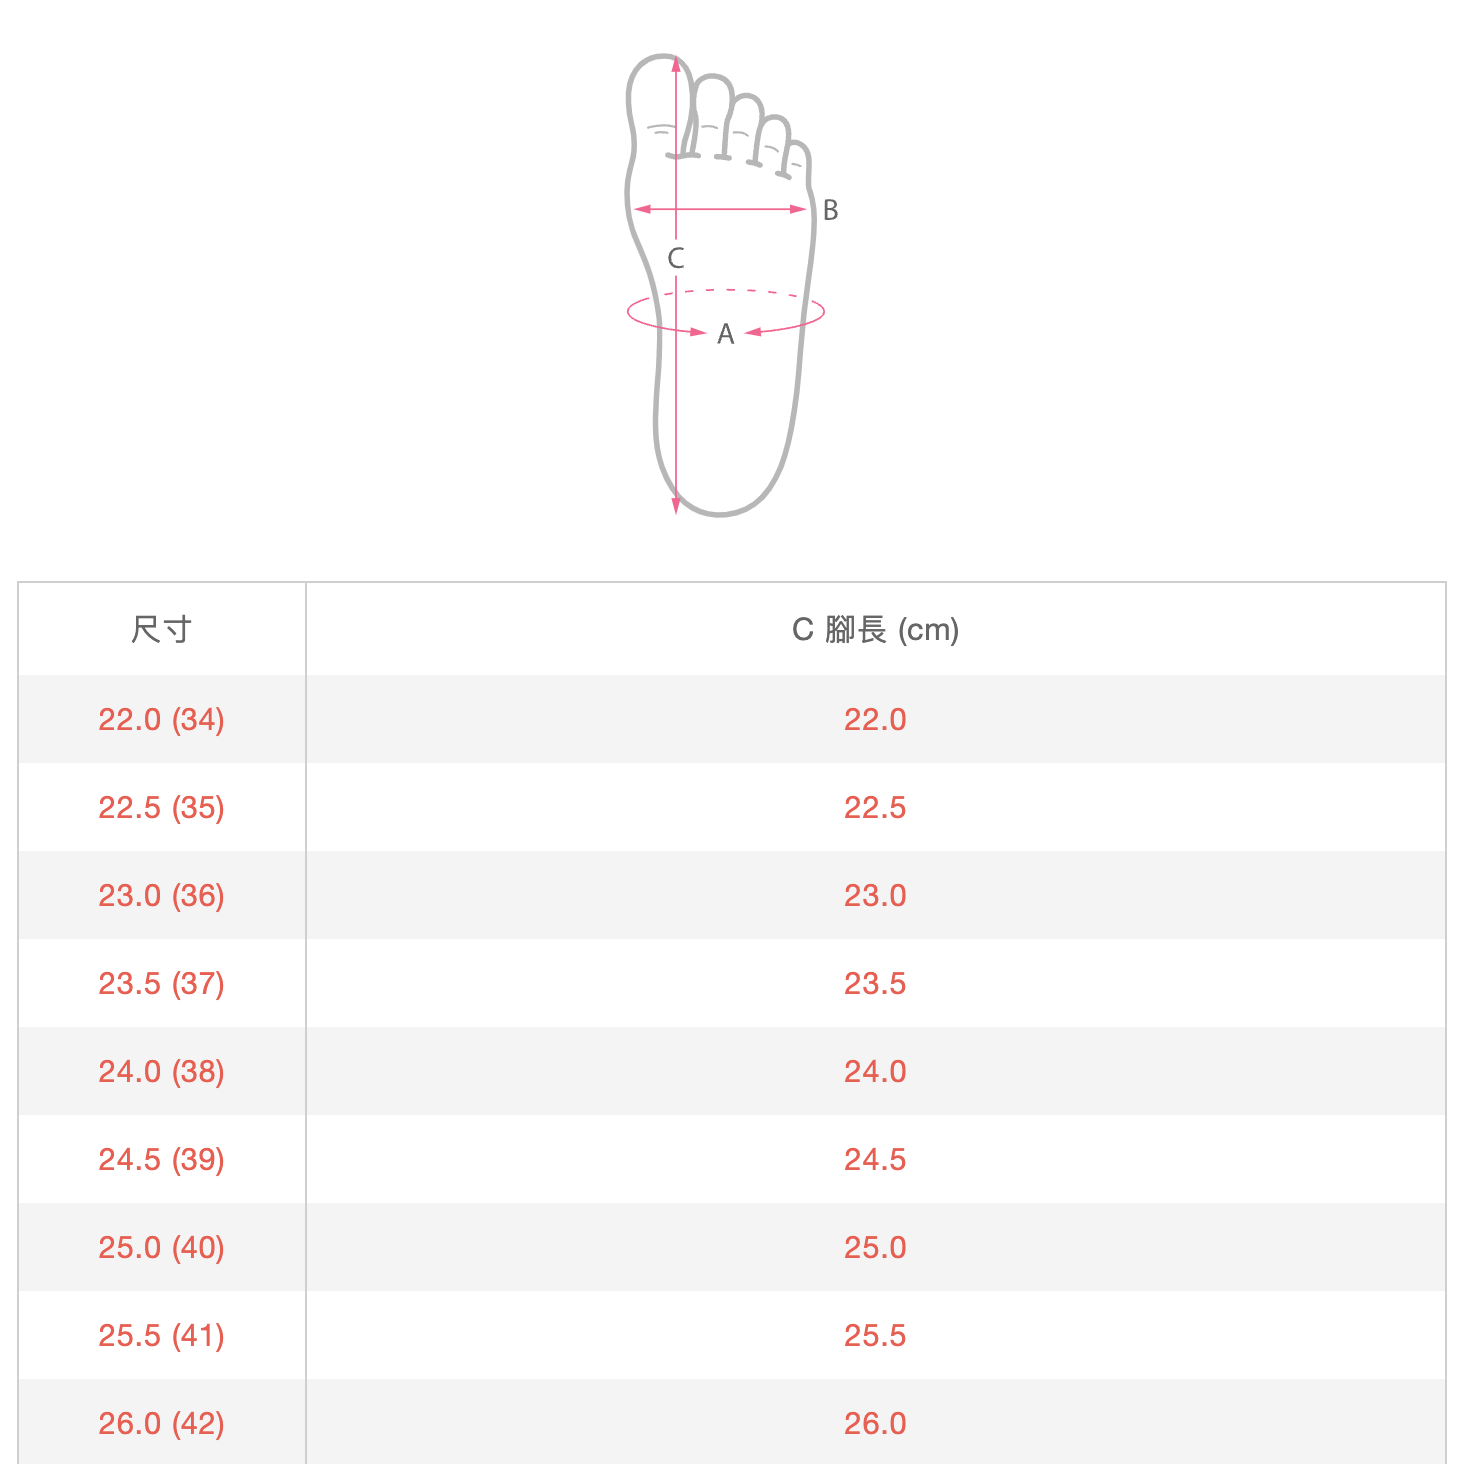Select size 24.5 (39) cell
This screenshot has width=1464, height=1464.
point(162,1159)
